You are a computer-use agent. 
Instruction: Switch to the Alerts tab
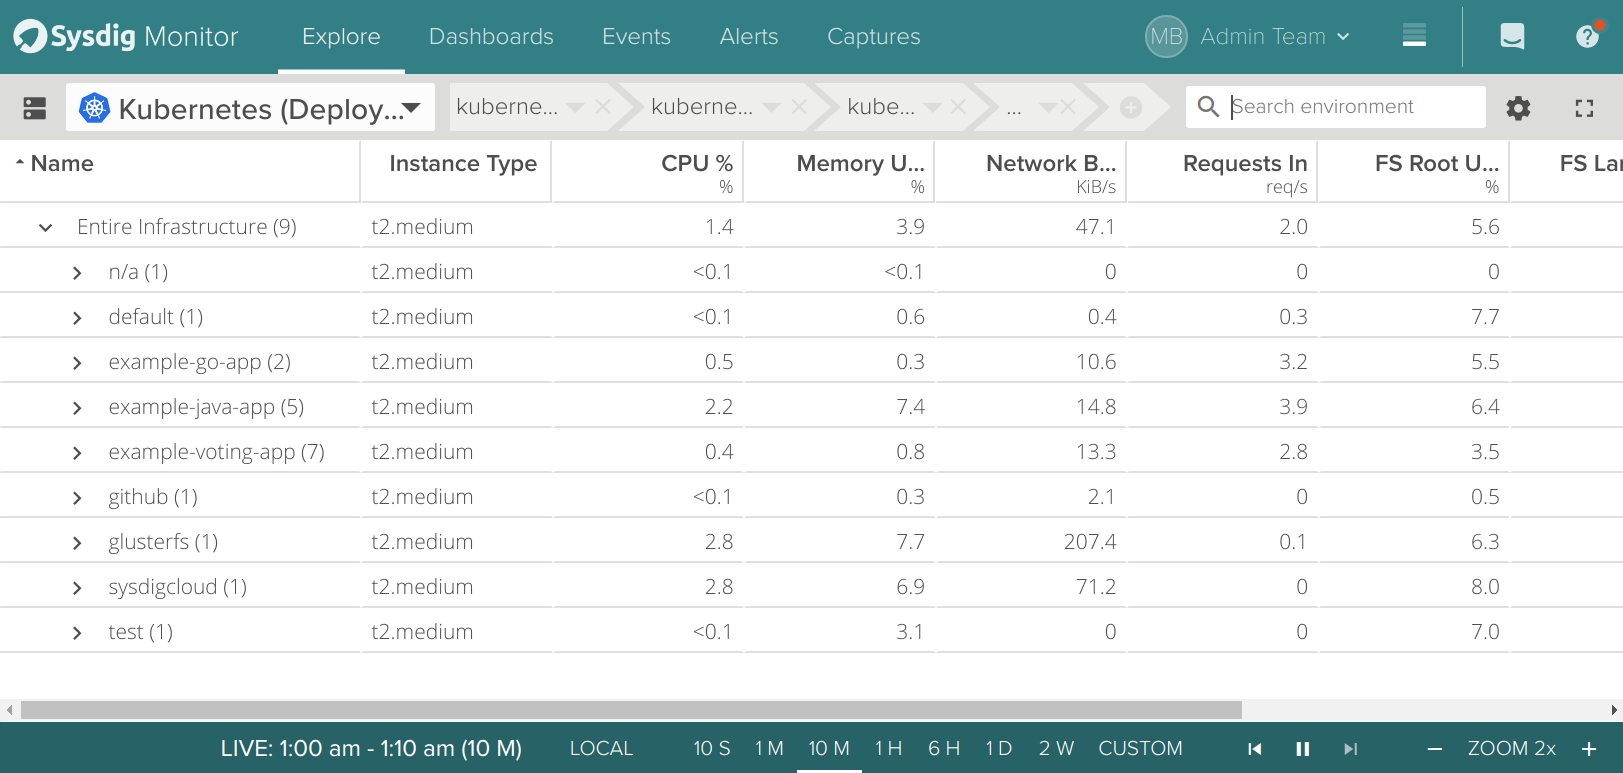click(x=749, y=37)
